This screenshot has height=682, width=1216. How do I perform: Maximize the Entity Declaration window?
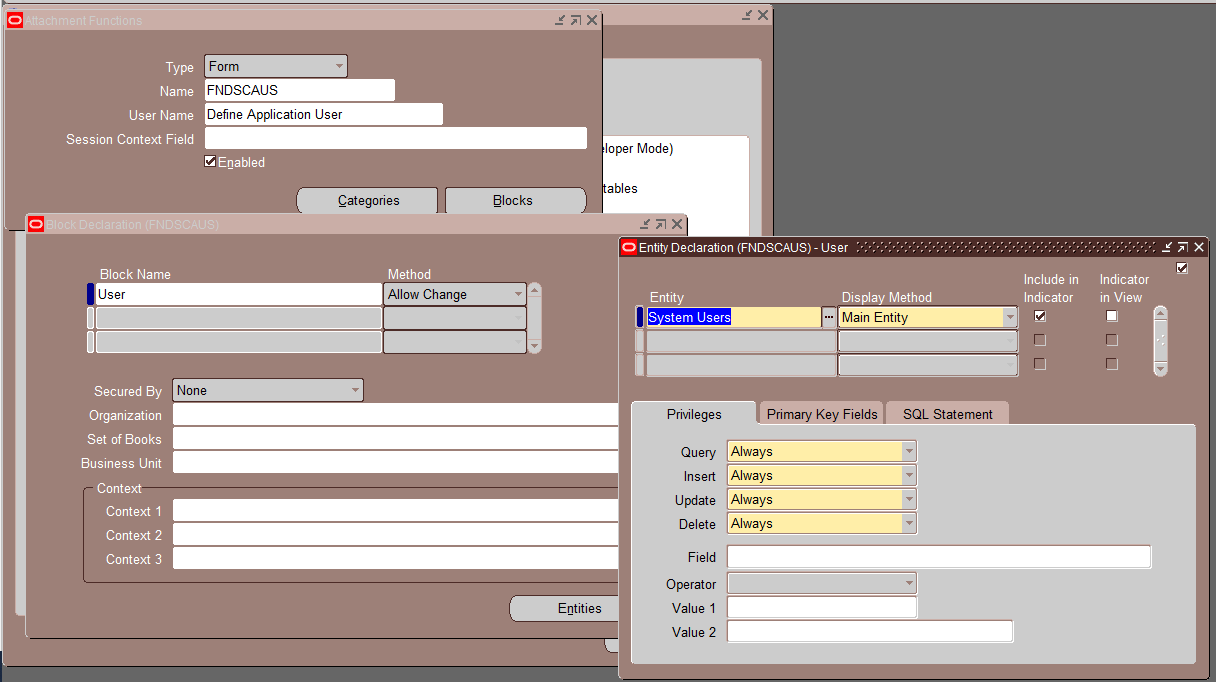point(1183,247)
